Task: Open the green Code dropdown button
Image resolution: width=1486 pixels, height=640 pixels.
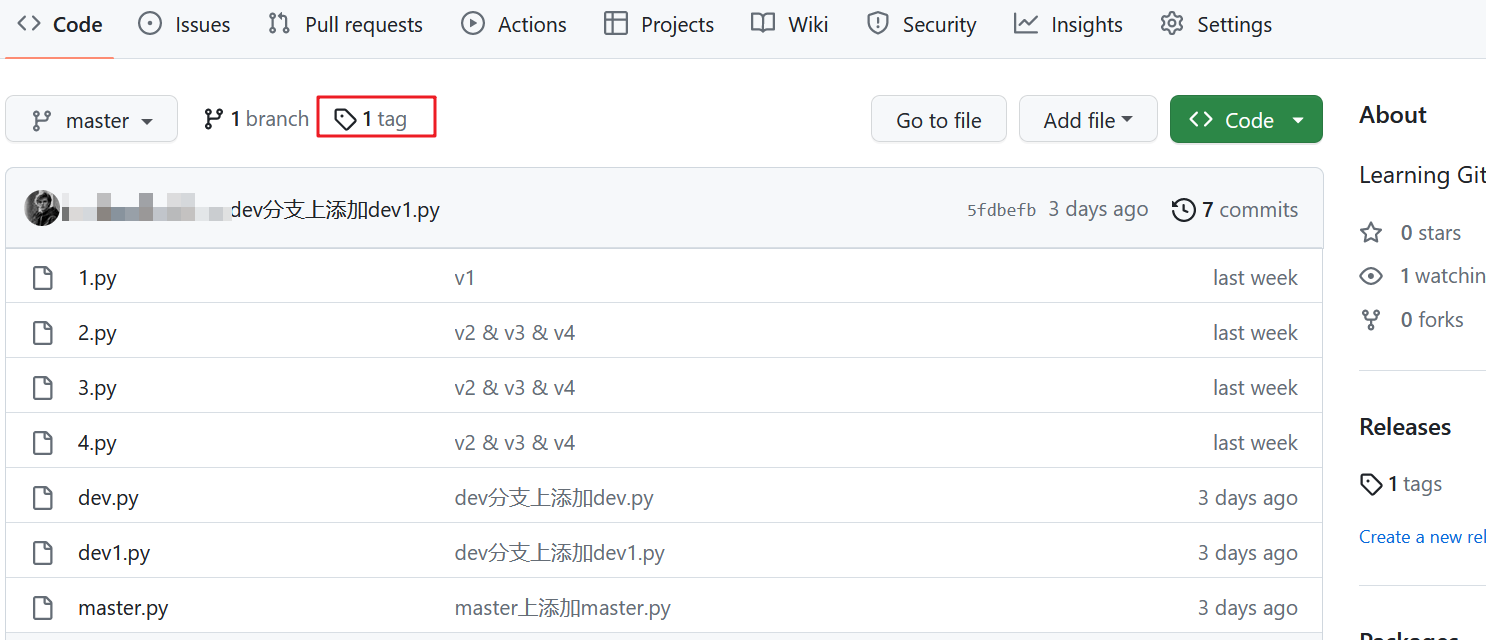Action: point(1246,119)
